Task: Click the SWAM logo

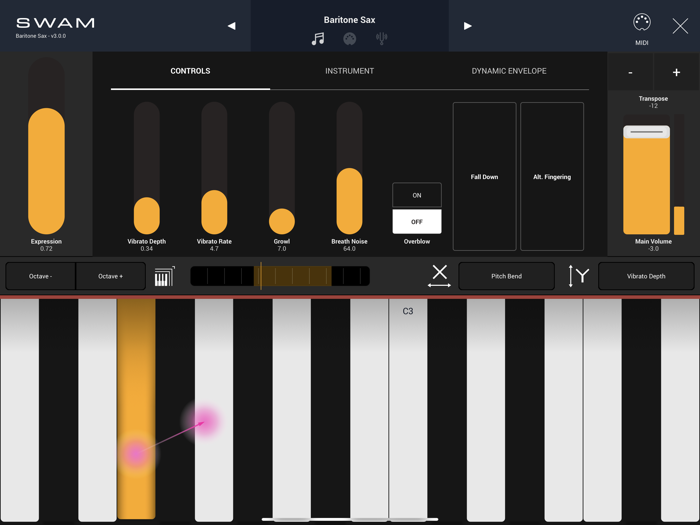Action: [55, 23]
